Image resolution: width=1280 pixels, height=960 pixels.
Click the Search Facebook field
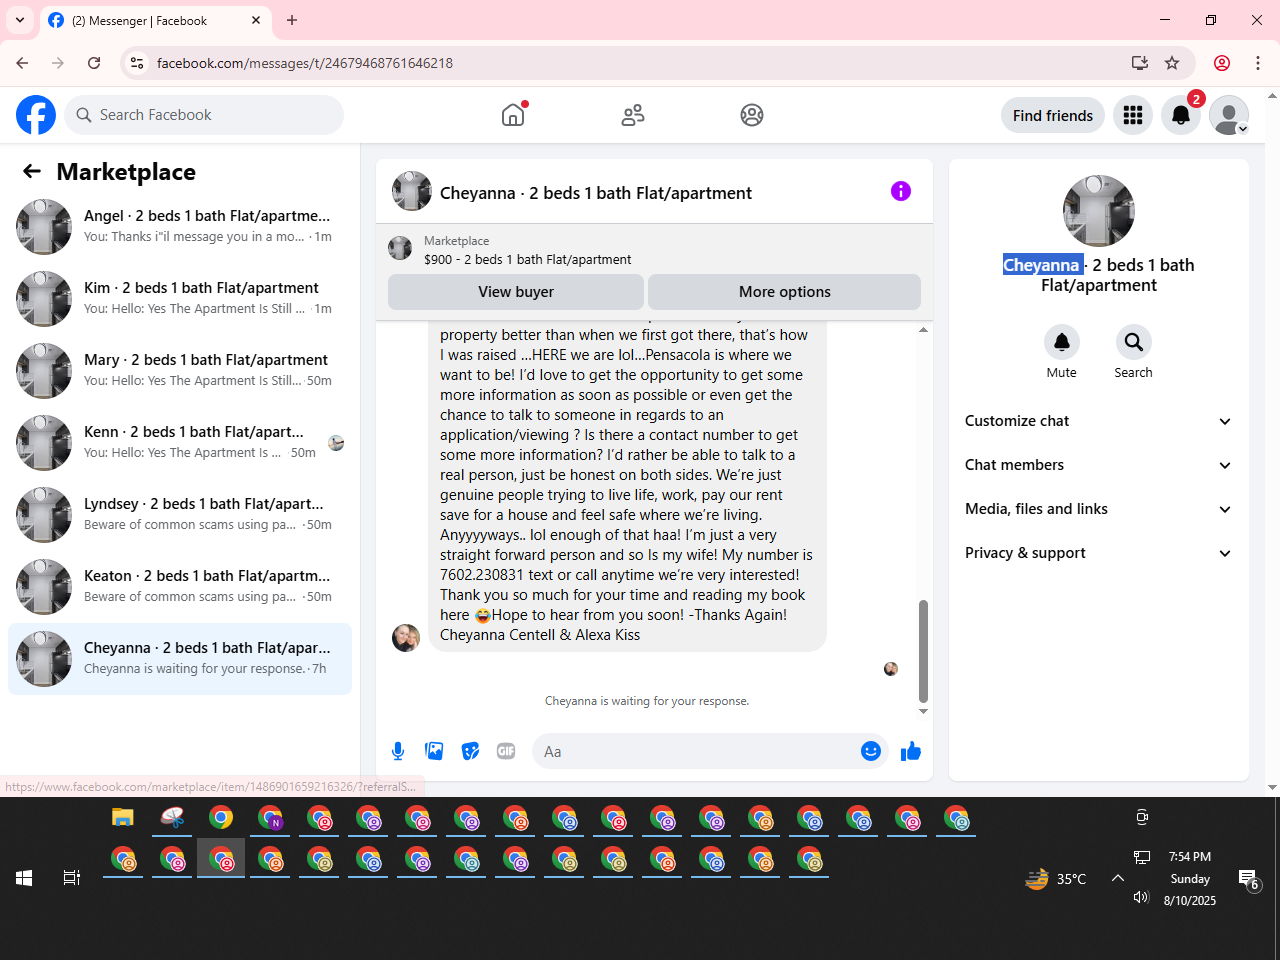[x=204, y=115]
